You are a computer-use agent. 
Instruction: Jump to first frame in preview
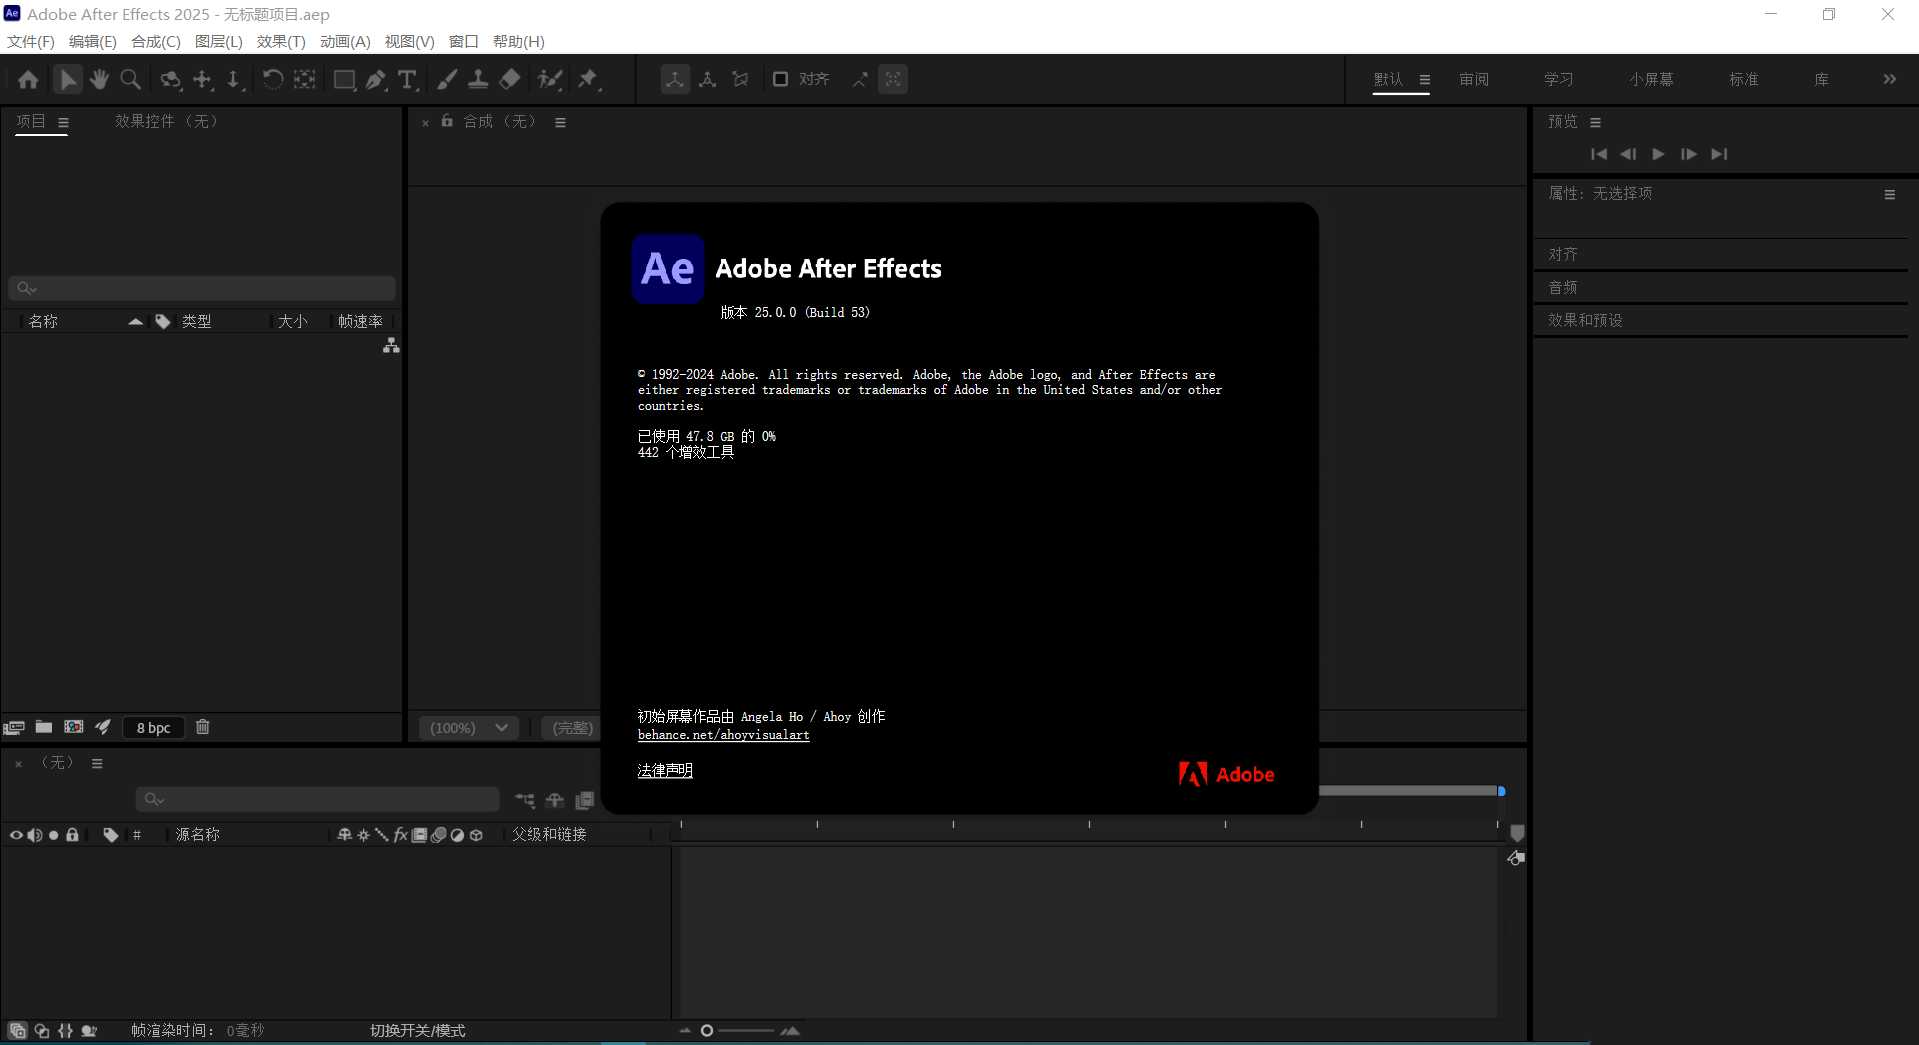point(1599,154)
